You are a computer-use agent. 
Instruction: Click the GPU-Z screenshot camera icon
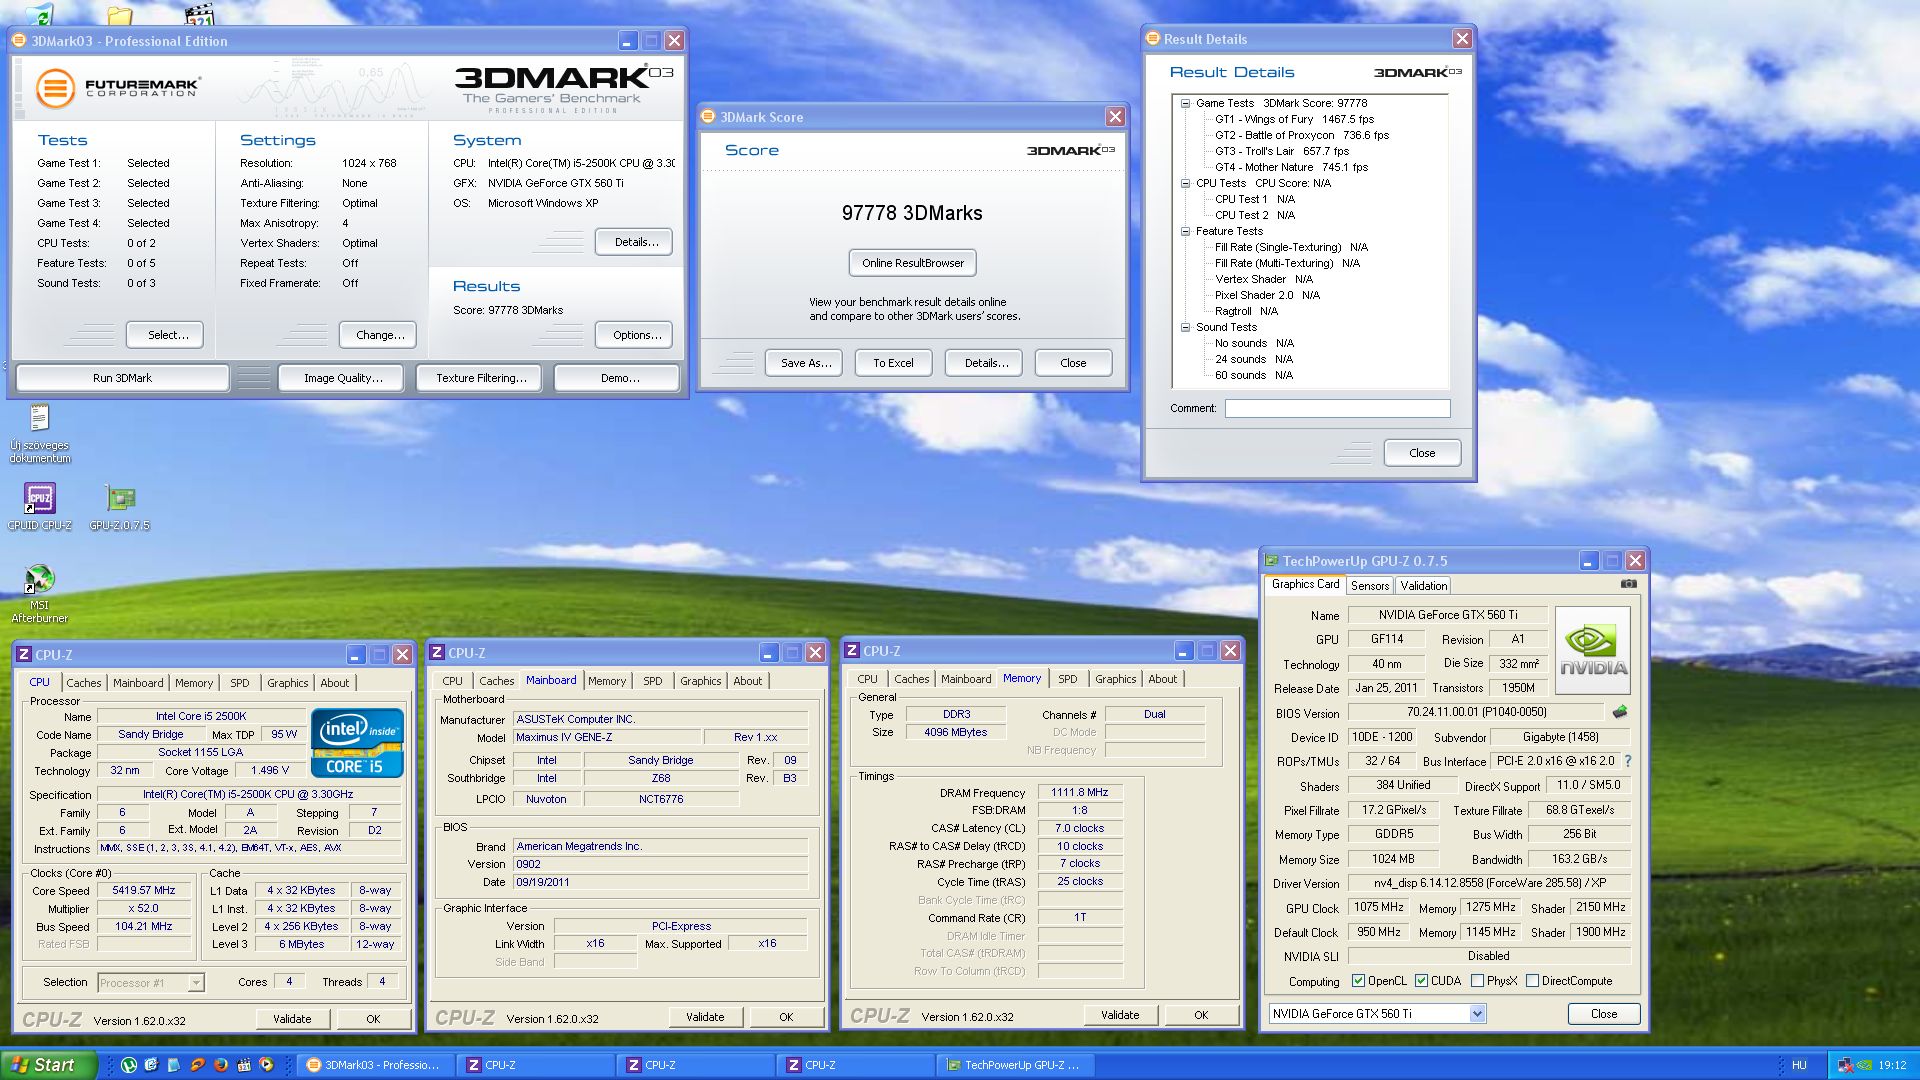point(1628,584)
